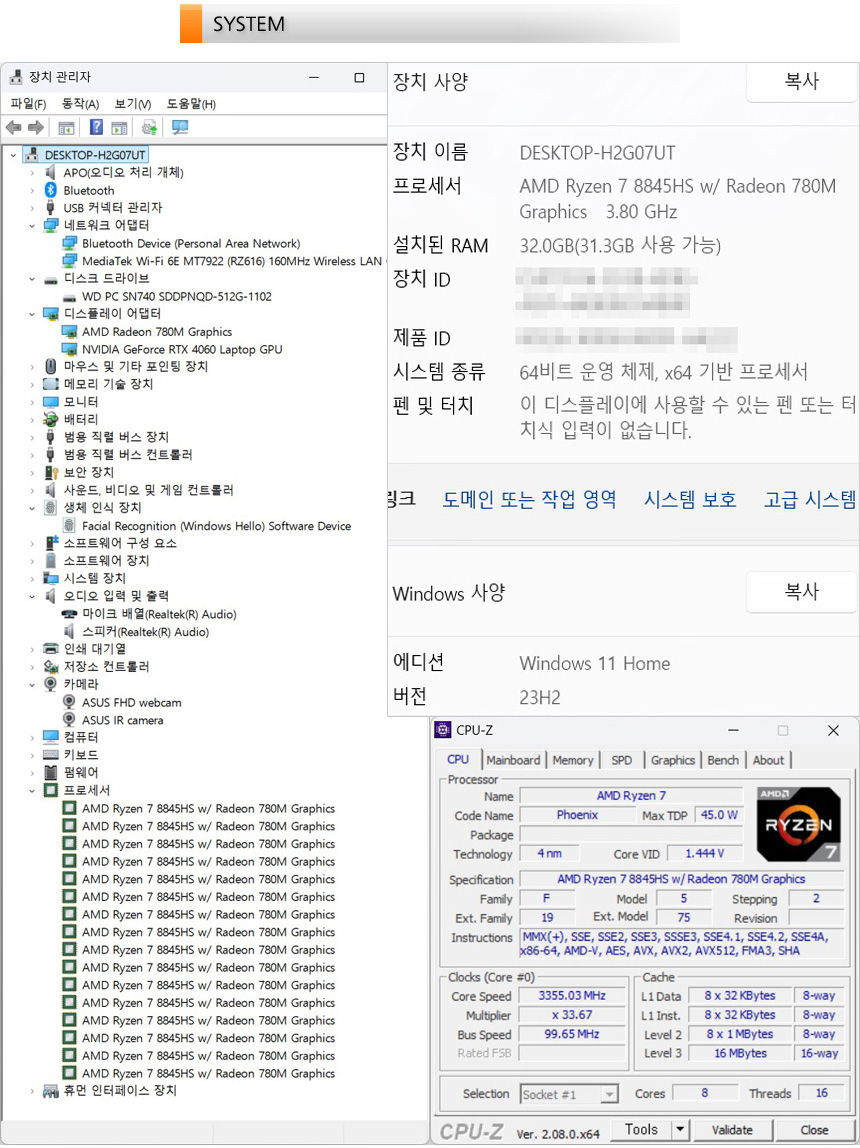The height and width of the screenshot is (1148, 860).
Task: Click 복사 button beside 장치 사양
Action: point(801,83)
